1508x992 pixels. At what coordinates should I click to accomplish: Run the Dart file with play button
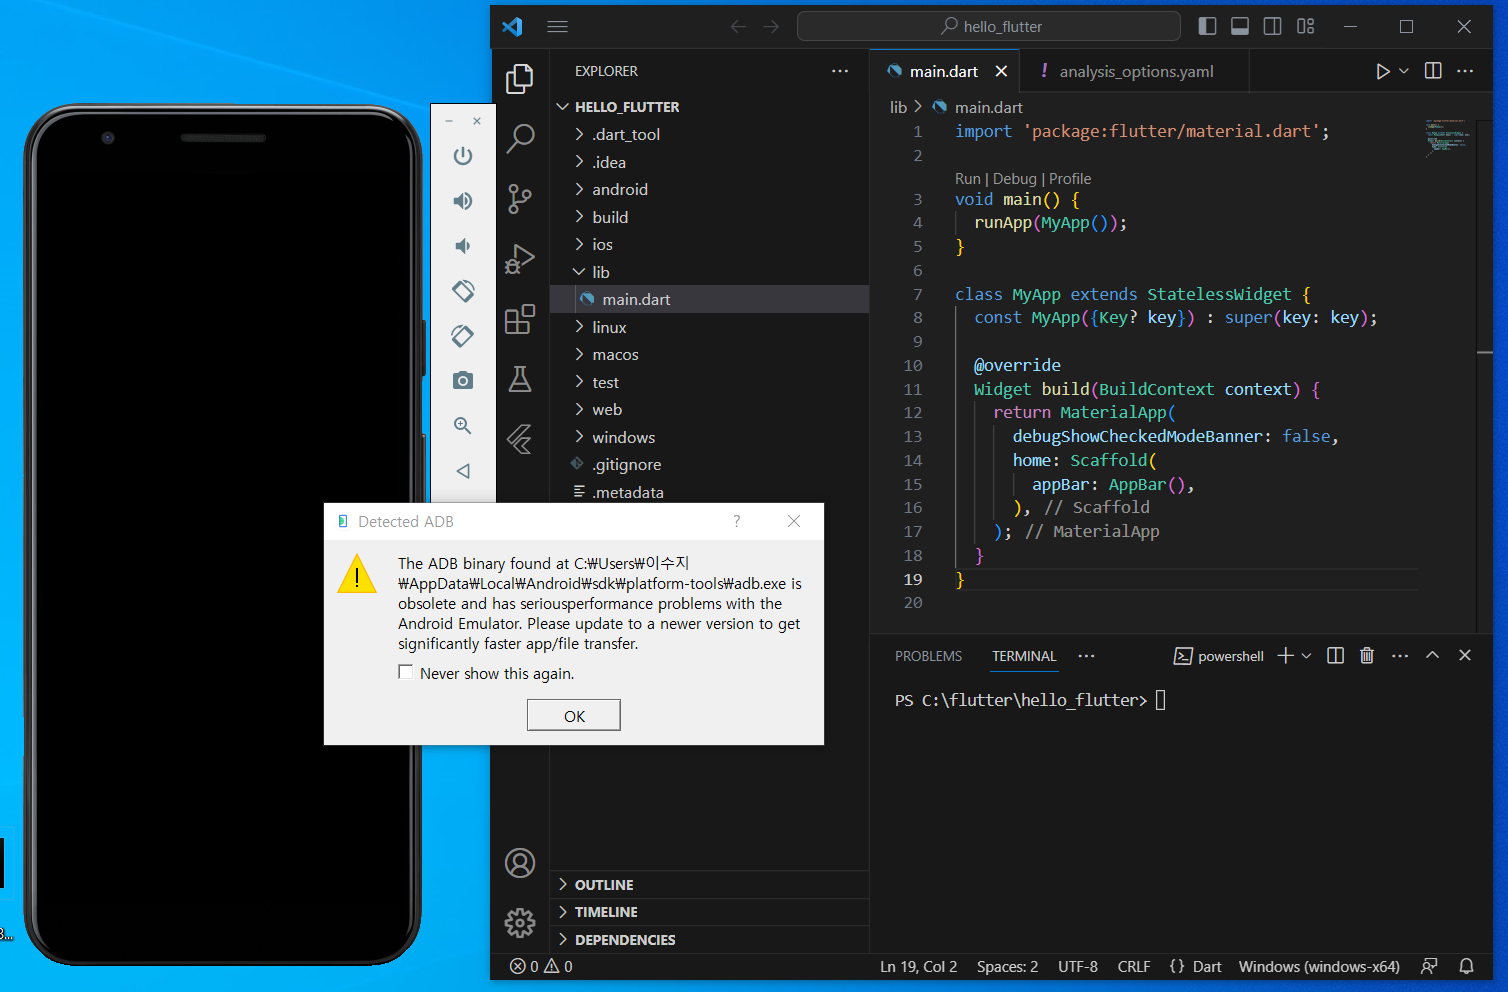point(1382,71)
